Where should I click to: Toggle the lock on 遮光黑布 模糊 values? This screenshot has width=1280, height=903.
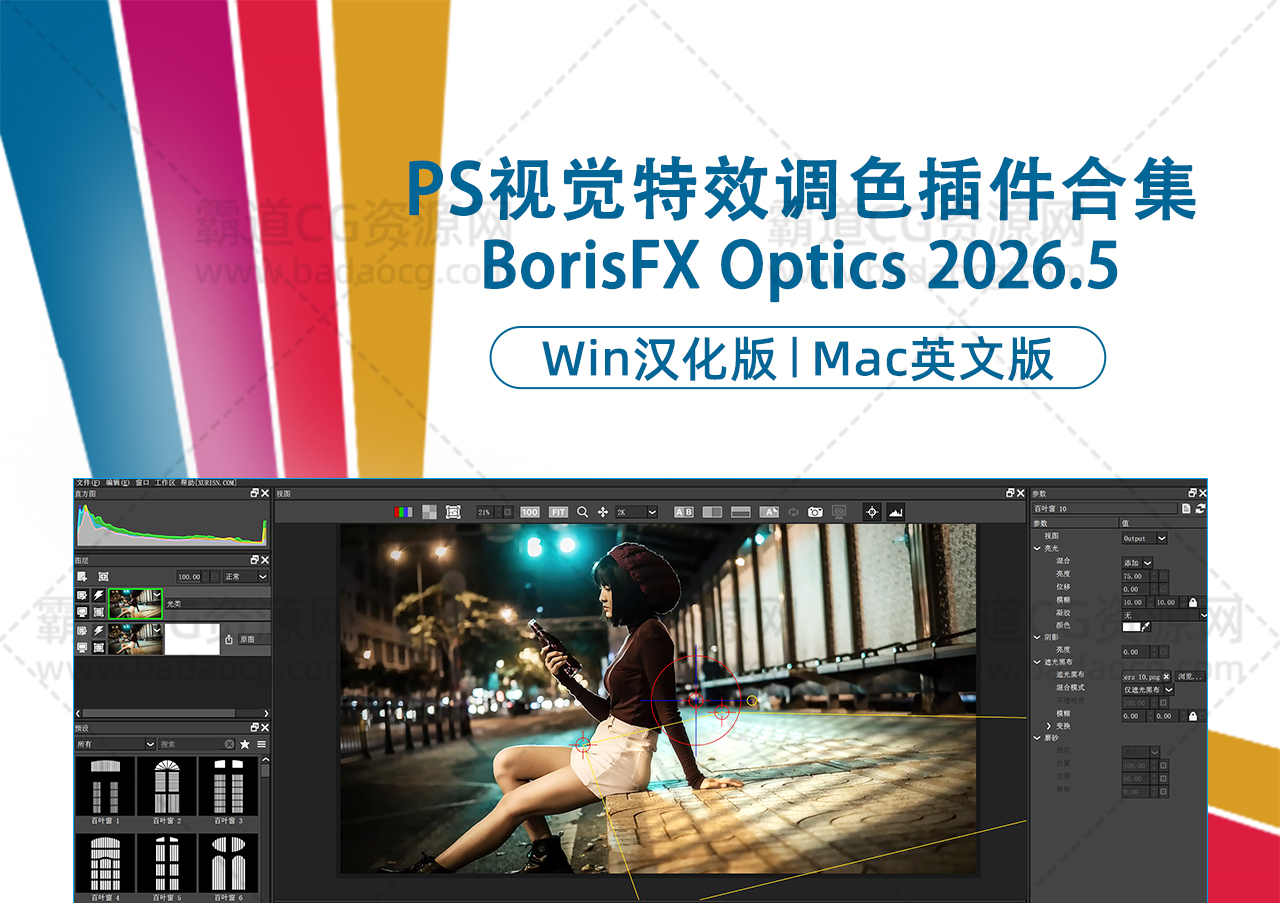click(x=1192, y=716)
